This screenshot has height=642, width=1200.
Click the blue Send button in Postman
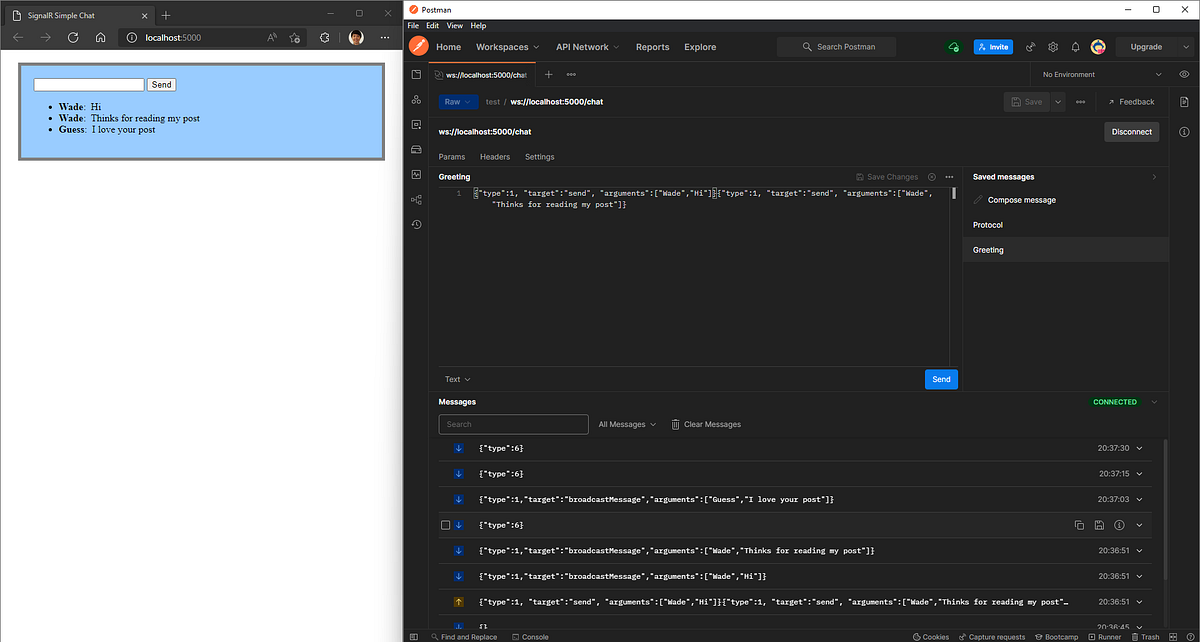coord(941,379)
